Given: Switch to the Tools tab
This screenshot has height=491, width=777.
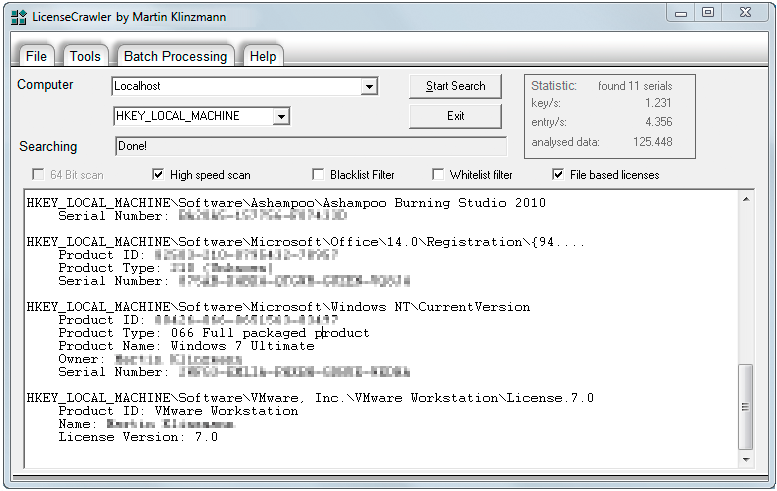Looking at the screenshot, I should (85, 56).
